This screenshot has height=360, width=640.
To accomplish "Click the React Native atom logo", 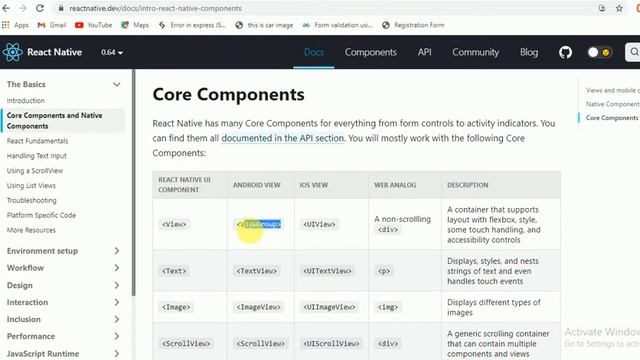I will [x=13, y=52].
